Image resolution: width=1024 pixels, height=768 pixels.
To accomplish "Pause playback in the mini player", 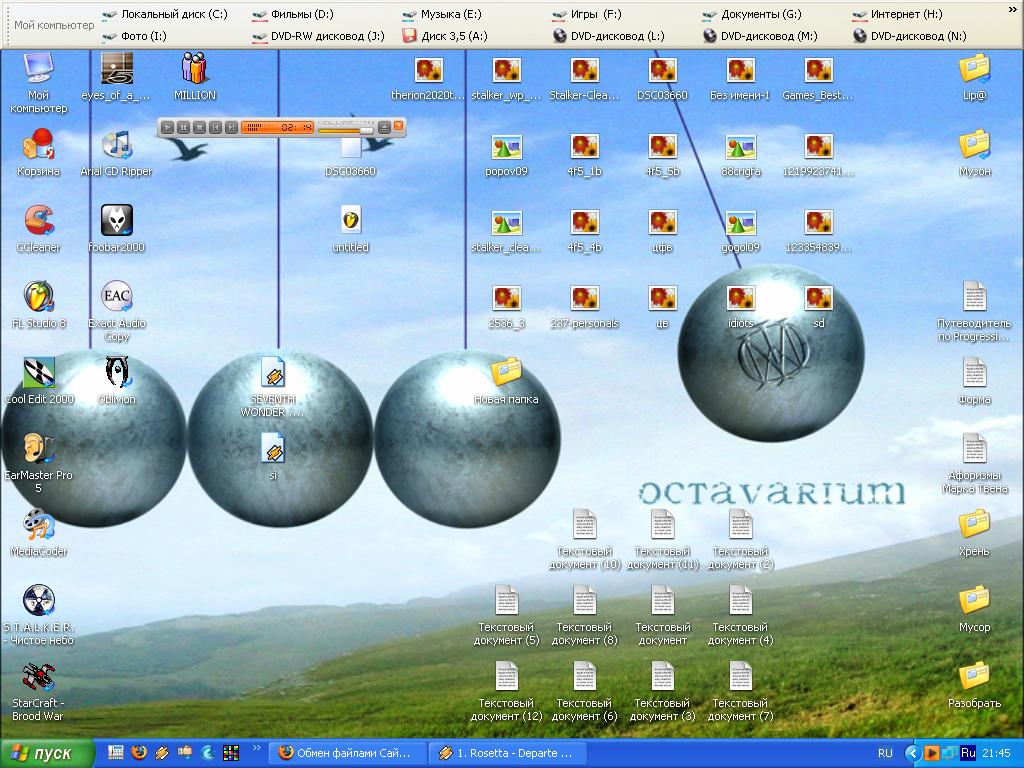I will point(184,127).
